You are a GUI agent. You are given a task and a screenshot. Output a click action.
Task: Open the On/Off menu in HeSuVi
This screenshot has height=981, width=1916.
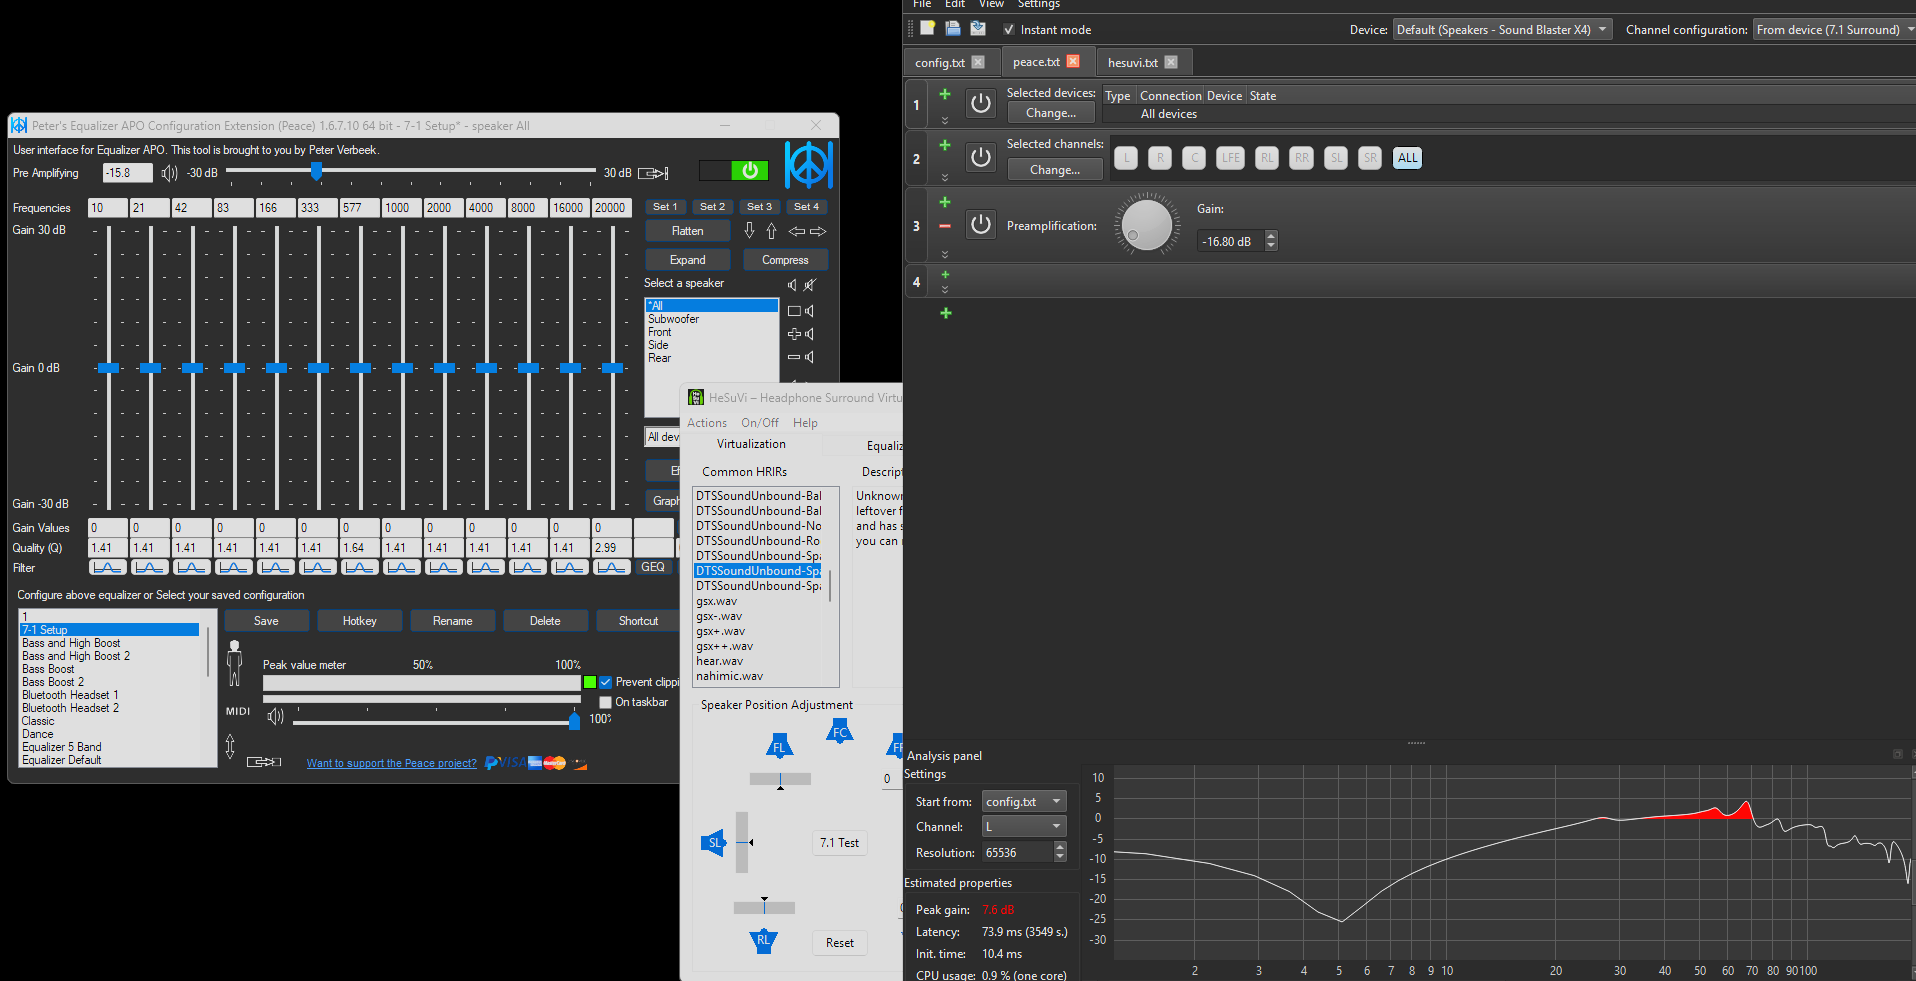point(760,423)
